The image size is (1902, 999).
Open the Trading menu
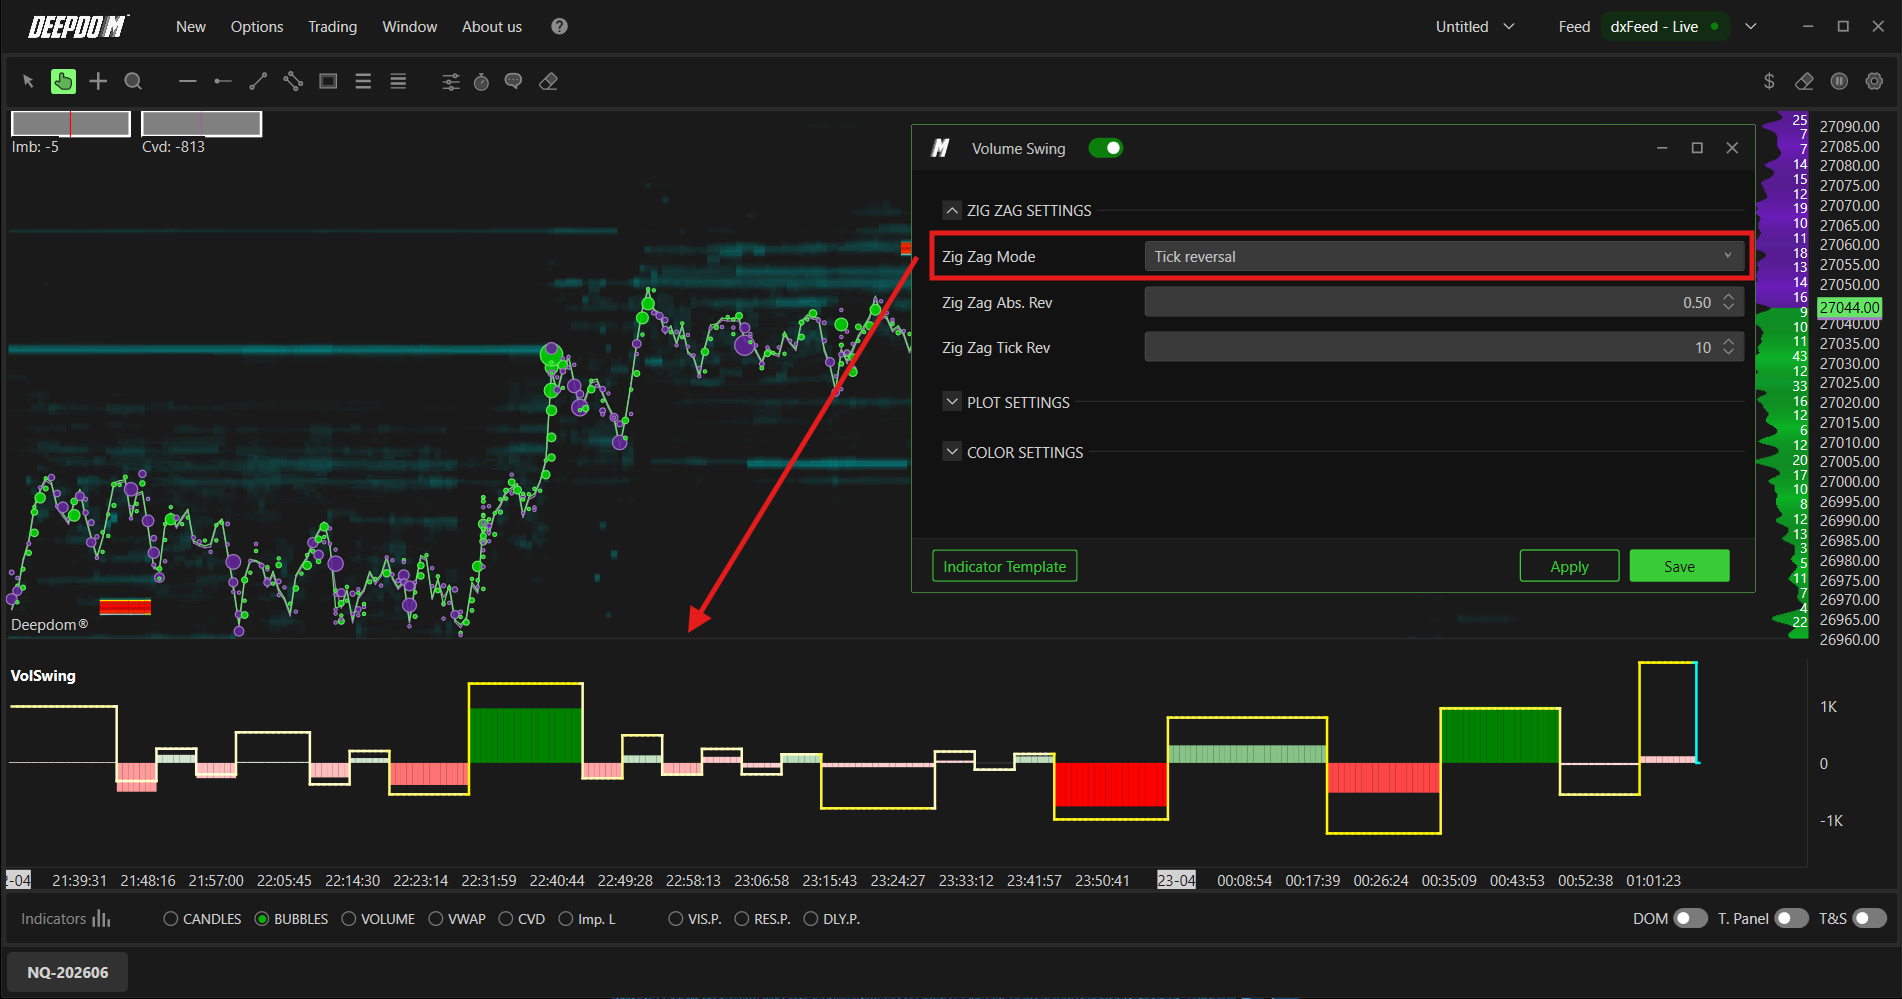(x=332, y=27)
